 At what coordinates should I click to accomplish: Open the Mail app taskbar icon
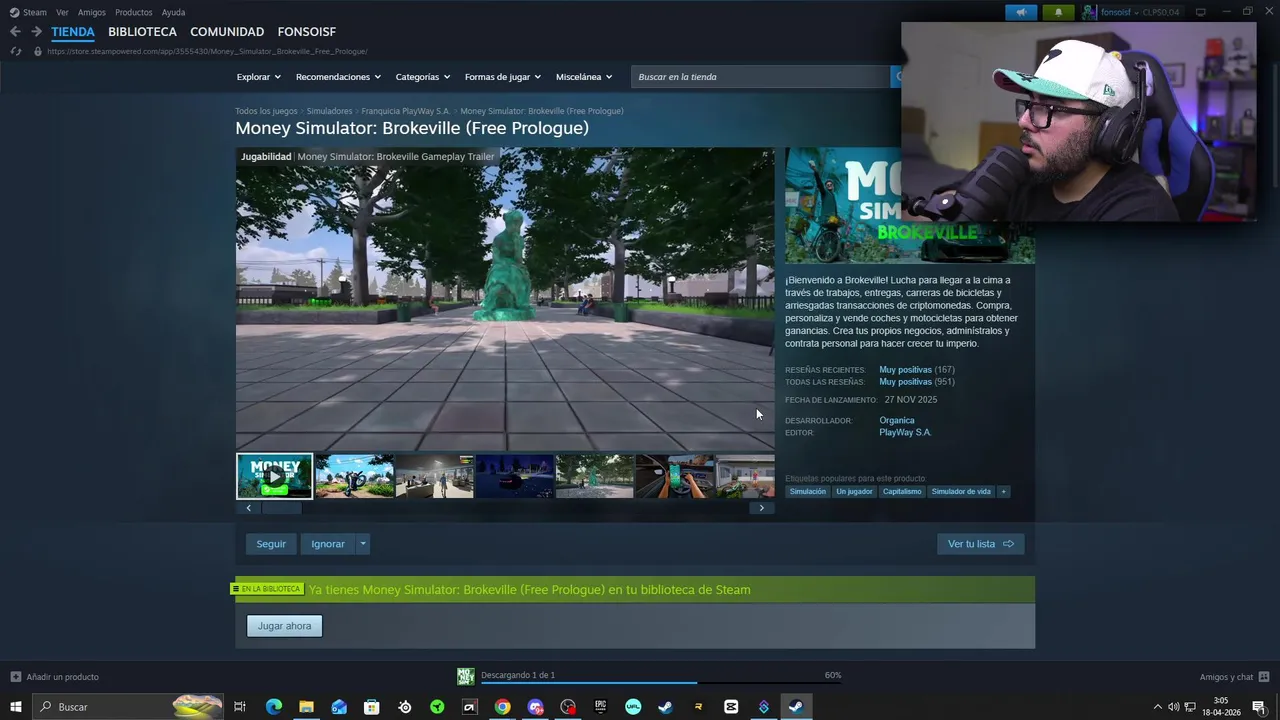pos(339,707)
